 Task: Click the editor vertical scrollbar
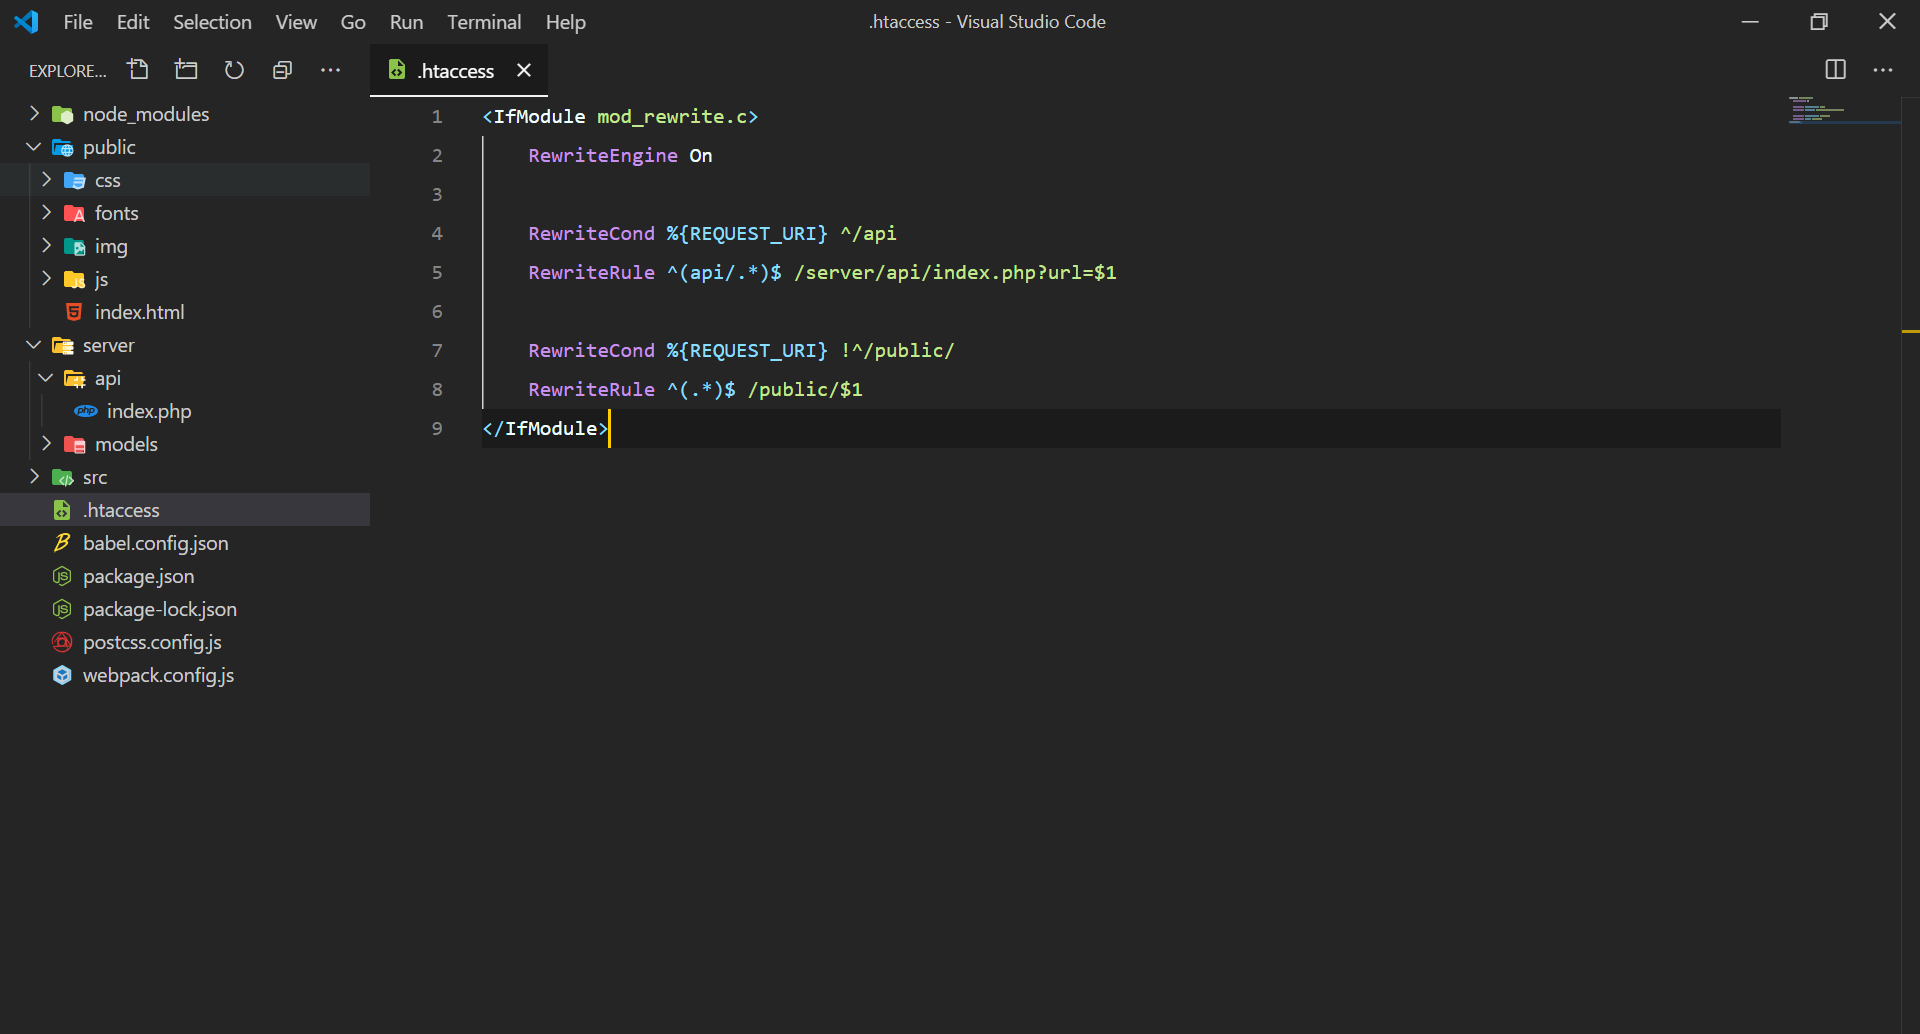pos(1910,565)
